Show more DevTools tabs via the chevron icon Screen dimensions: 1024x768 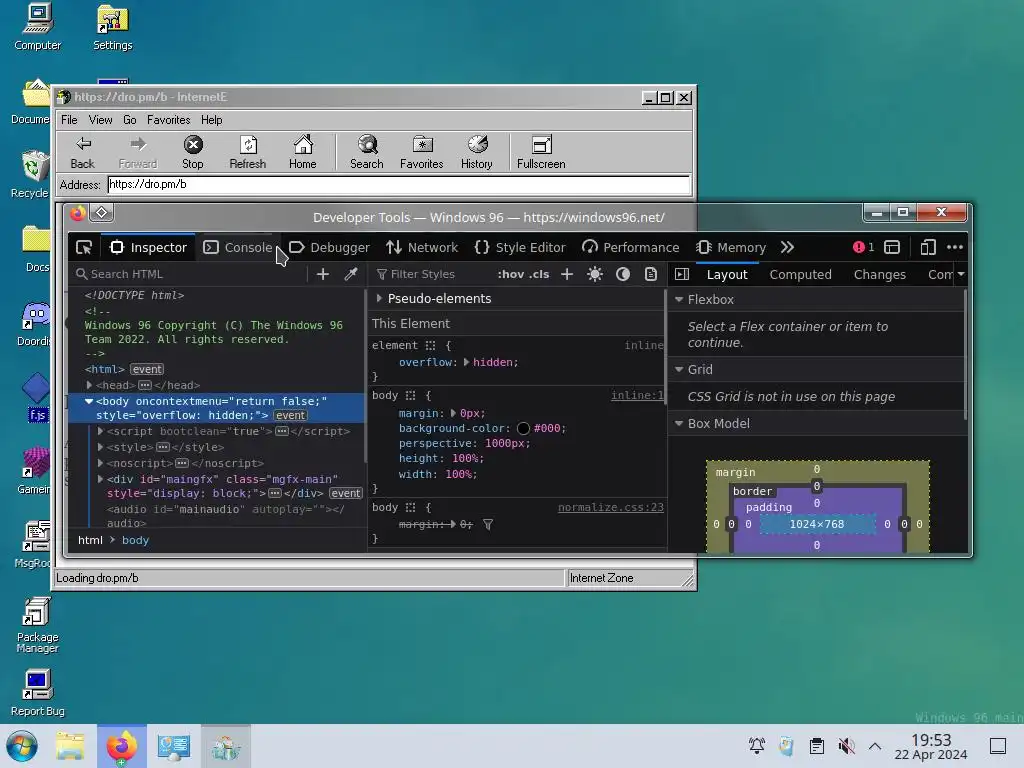787,248
